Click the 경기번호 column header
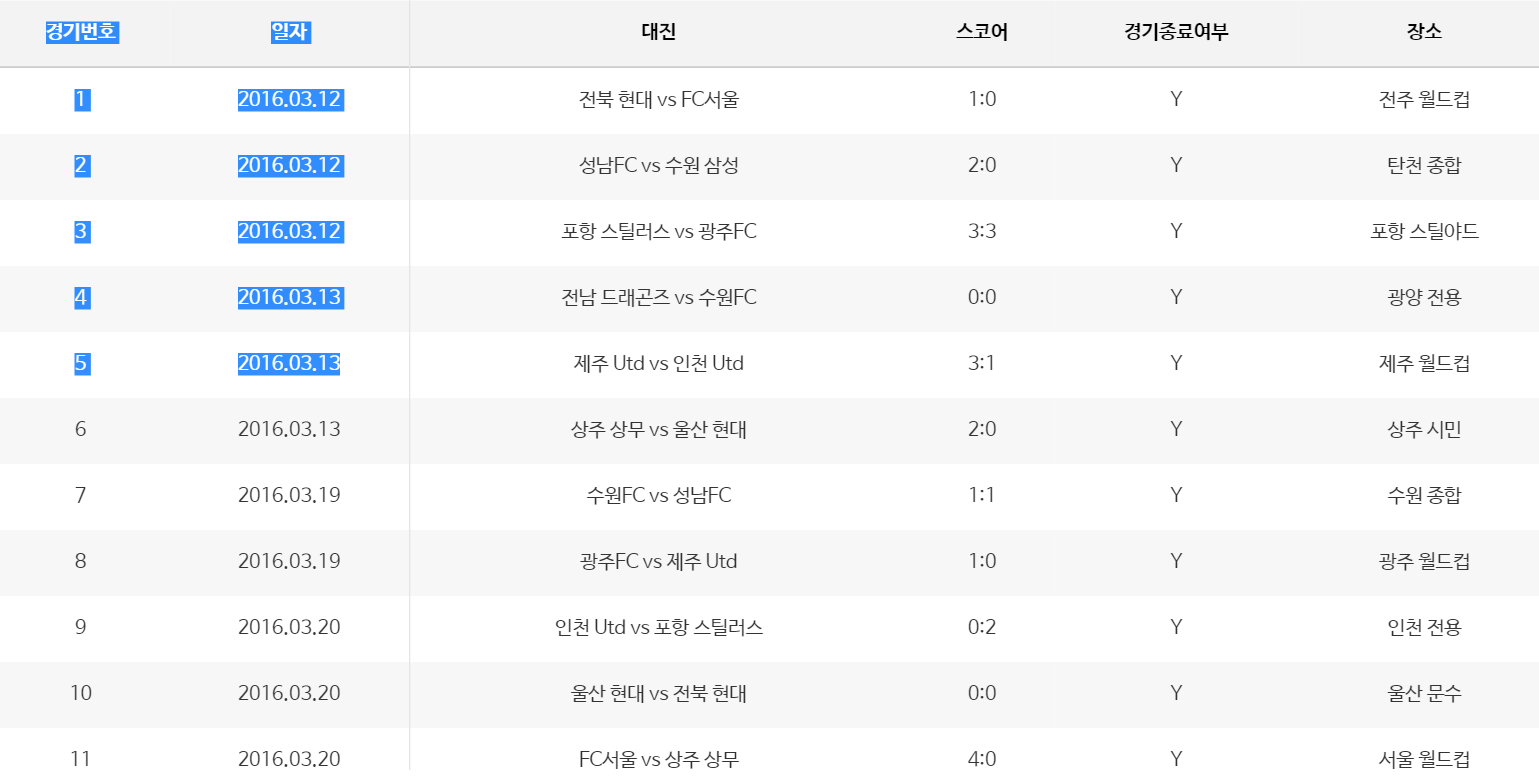 81,32
